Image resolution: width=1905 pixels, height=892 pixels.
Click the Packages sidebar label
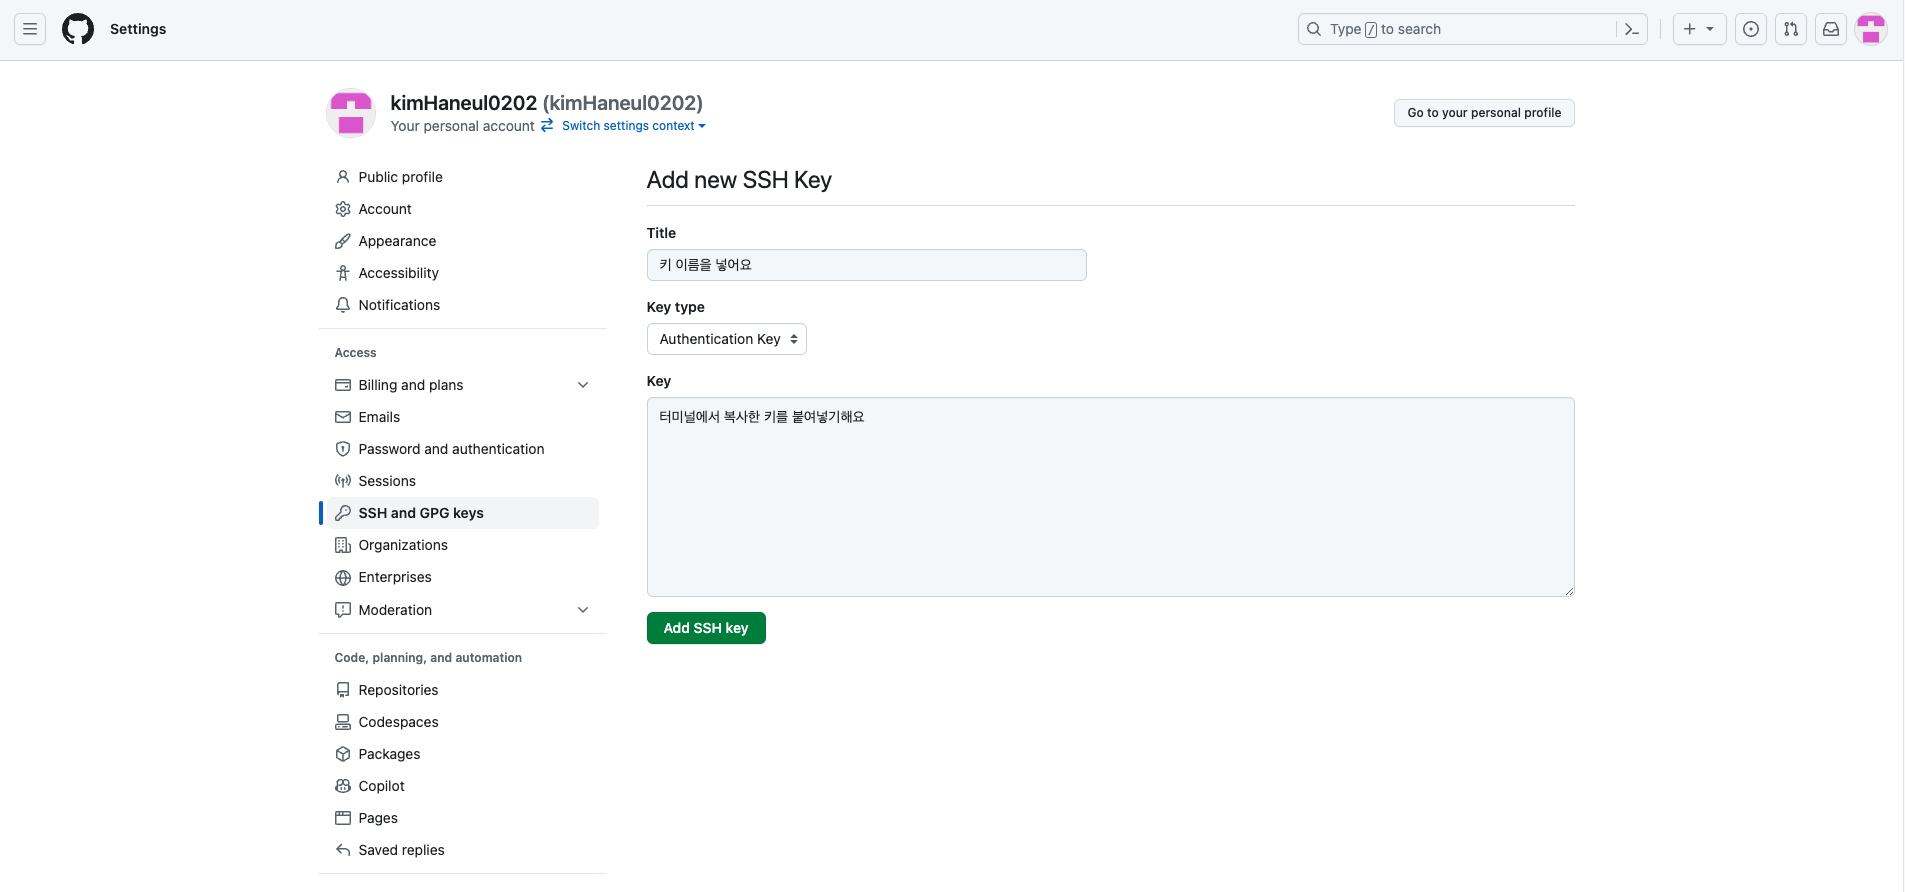tap(389, 754)
